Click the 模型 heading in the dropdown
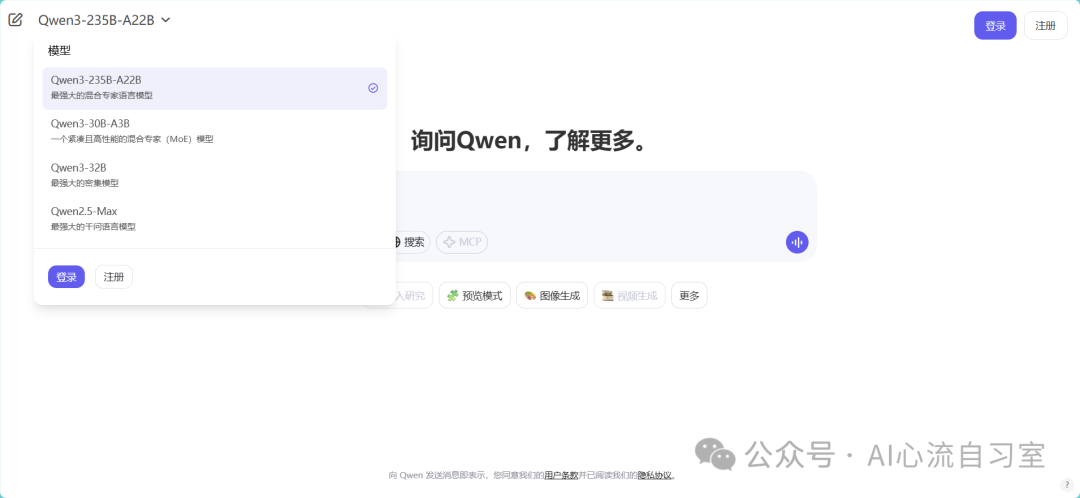Image resolution: width=1080 pixels, height=498 pixels. pos(59,50)
